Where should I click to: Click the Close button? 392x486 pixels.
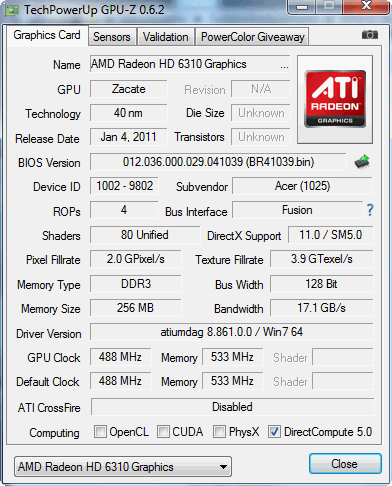(345, 464)
